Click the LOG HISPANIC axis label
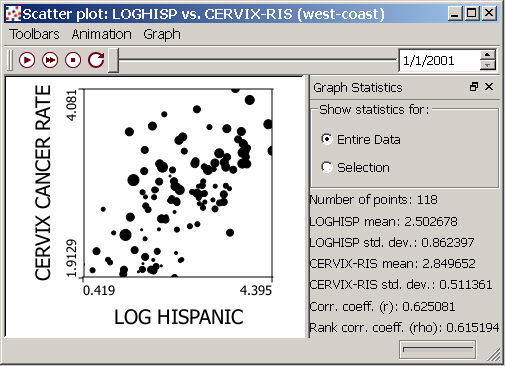The height and width of the screenshot is (366, 505). tap(179, 317)
